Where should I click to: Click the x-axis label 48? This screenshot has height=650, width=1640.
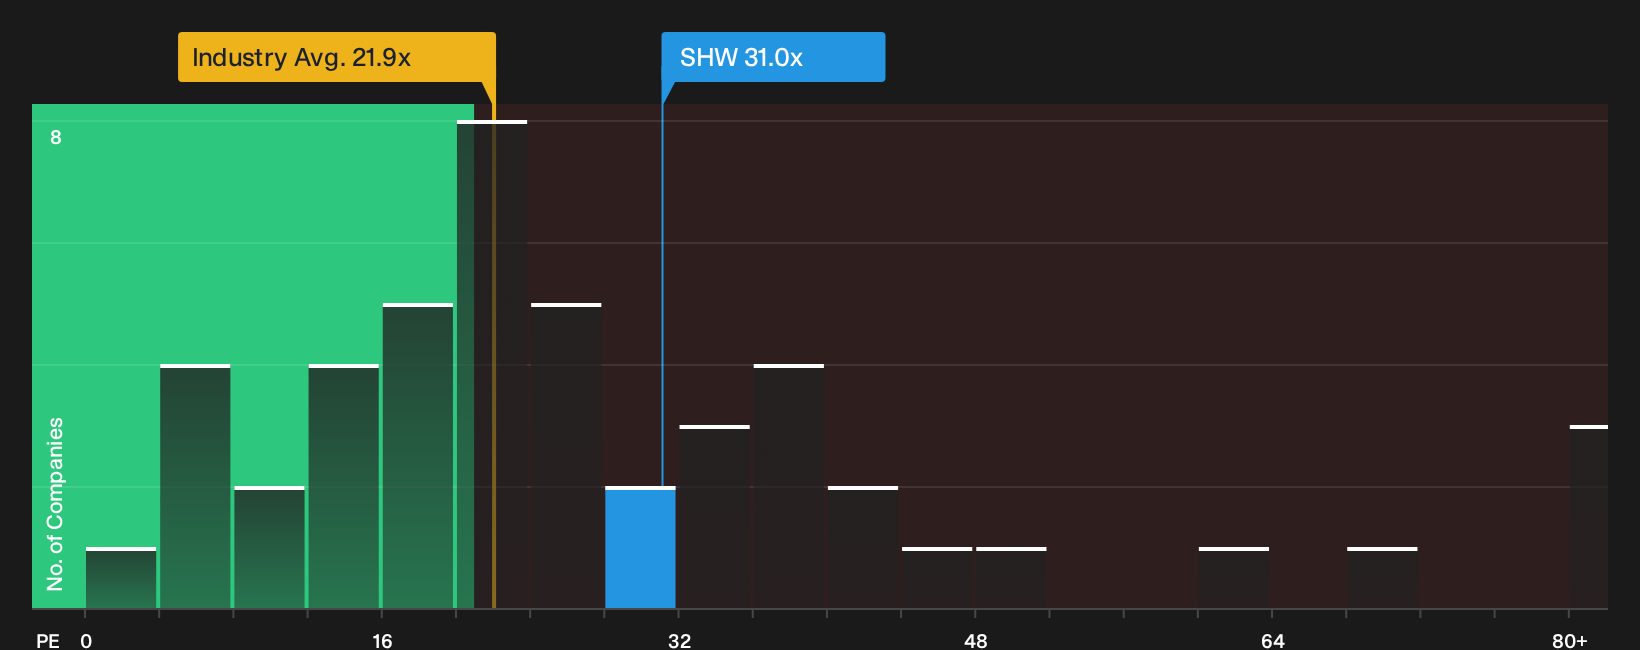(x=976, y=640)
